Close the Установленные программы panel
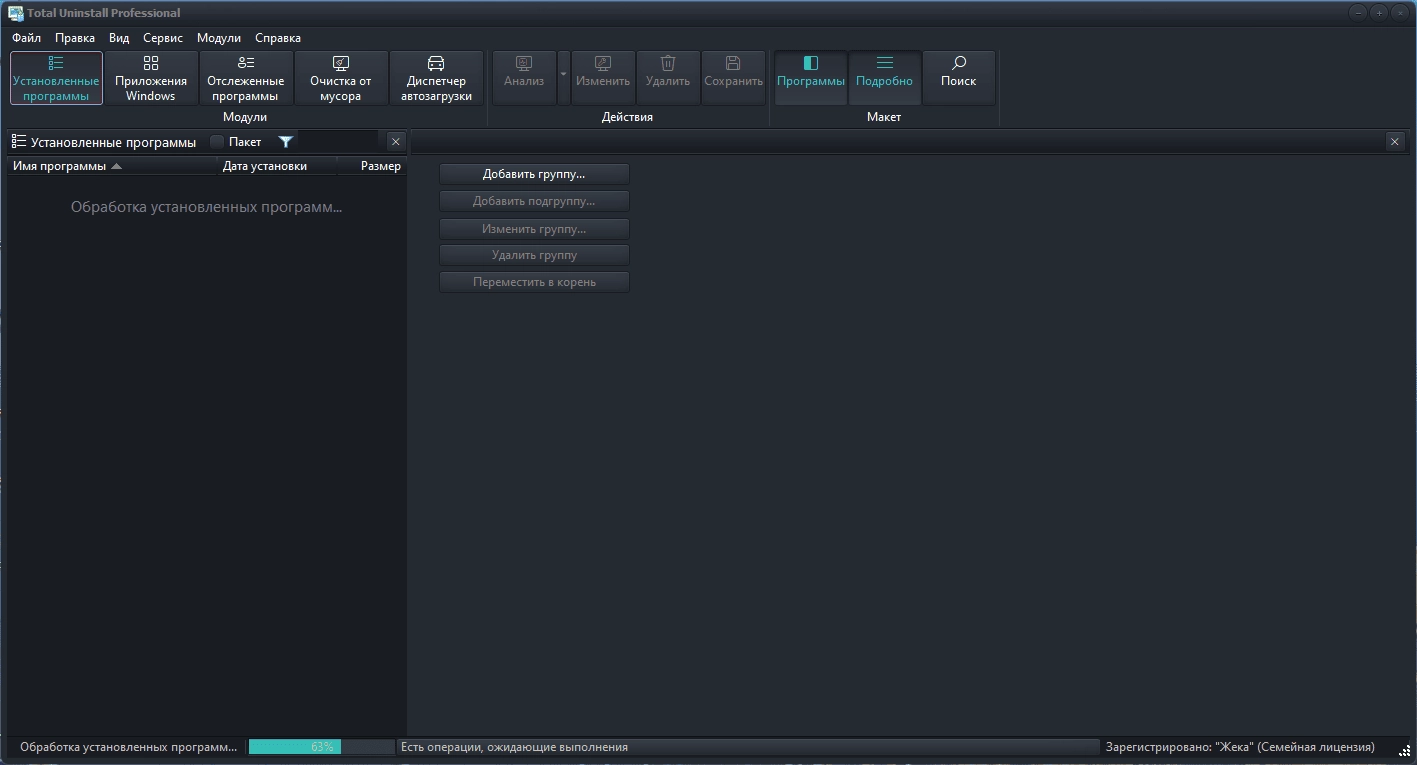The width and height of the screenshot is (1417, 765). click(x=395, y=142)
